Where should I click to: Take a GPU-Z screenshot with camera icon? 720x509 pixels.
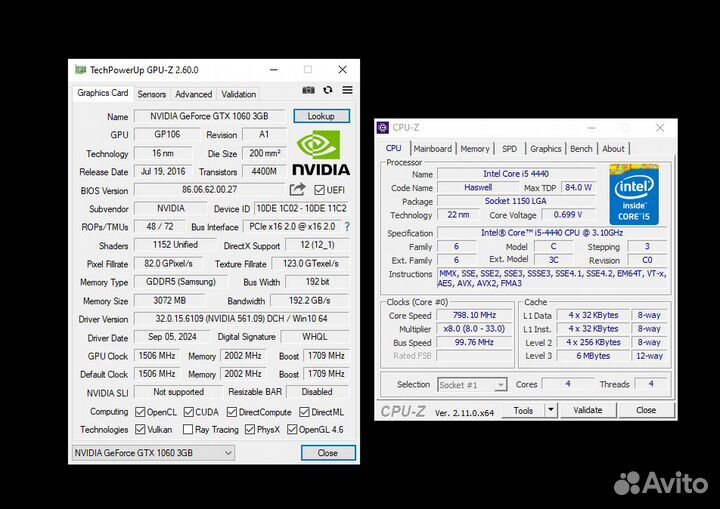pos(308,90)
